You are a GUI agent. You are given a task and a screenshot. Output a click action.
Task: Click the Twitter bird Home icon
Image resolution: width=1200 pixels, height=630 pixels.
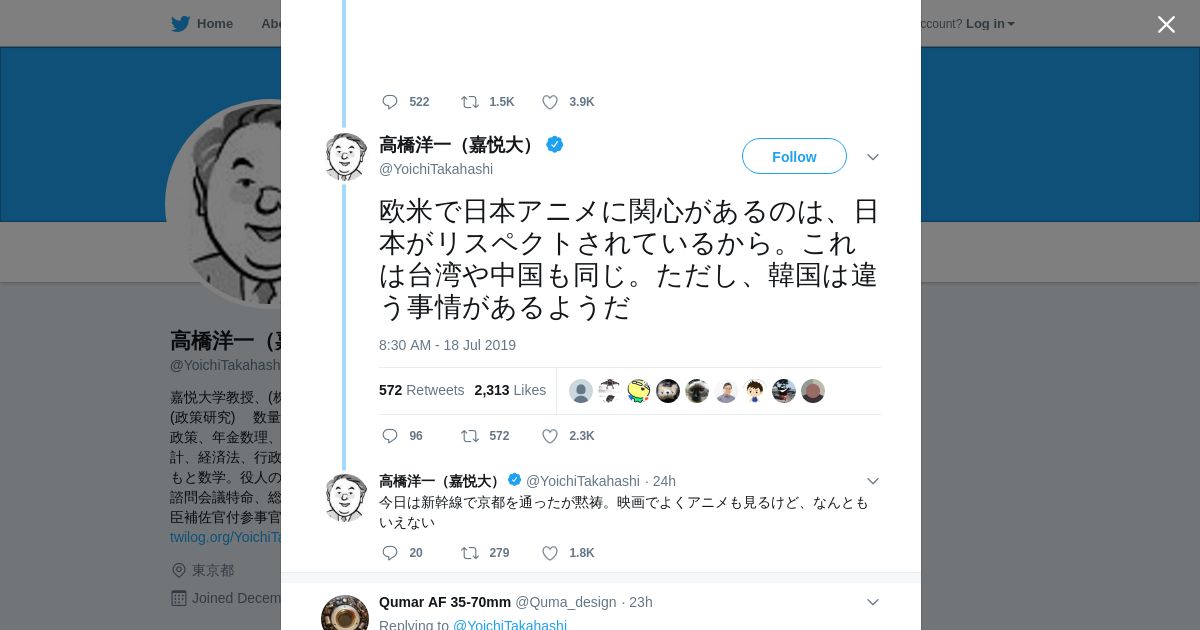coord(180,23)
